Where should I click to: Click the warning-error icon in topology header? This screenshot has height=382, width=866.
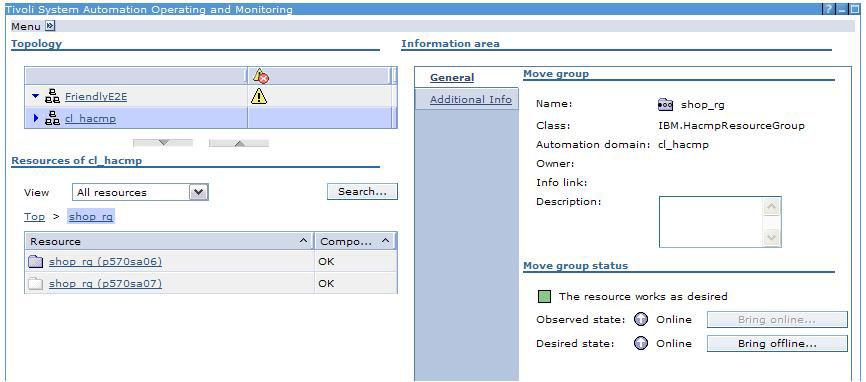pos(260,76)
